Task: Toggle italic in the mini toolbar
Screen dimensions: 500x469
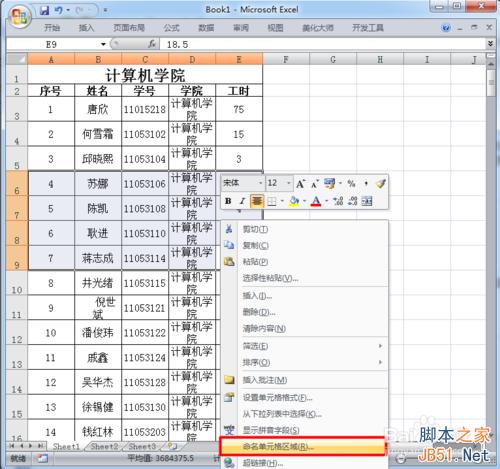Action: (x=242, y=201)
